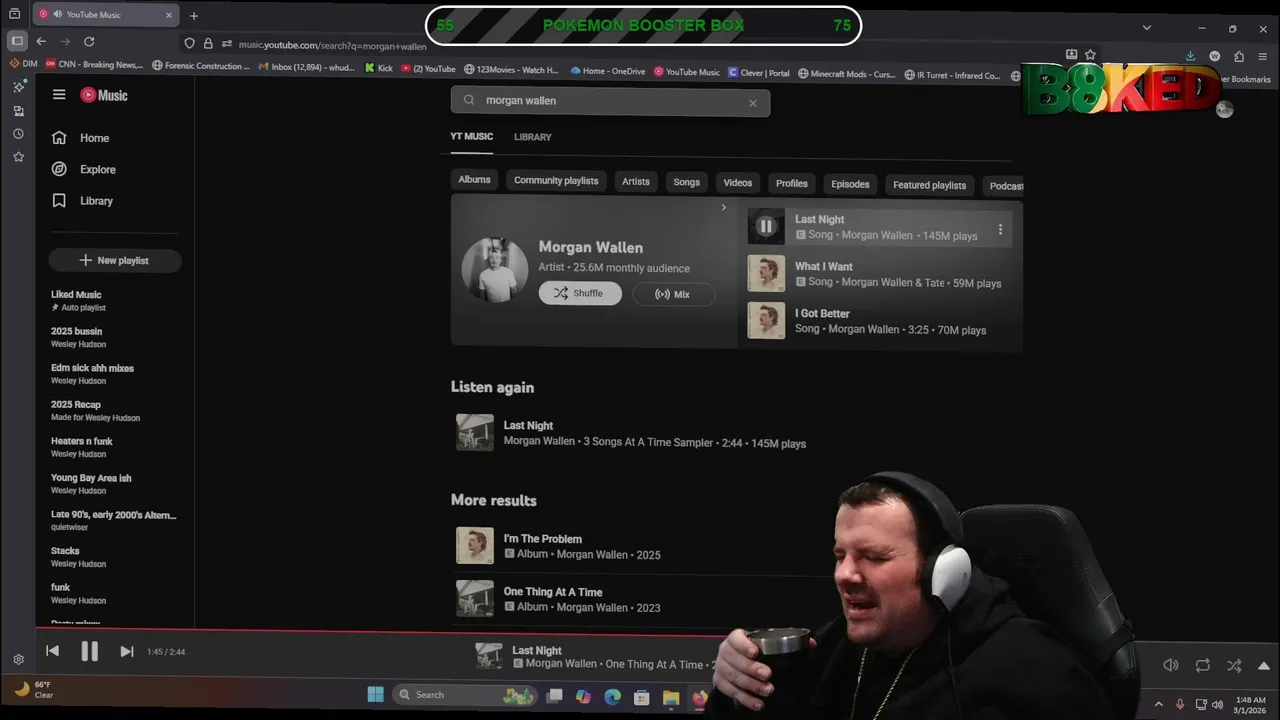1280x720 pixels.
Task: Switch to the YT MUSIC tab
Action: tap(471, 136)
